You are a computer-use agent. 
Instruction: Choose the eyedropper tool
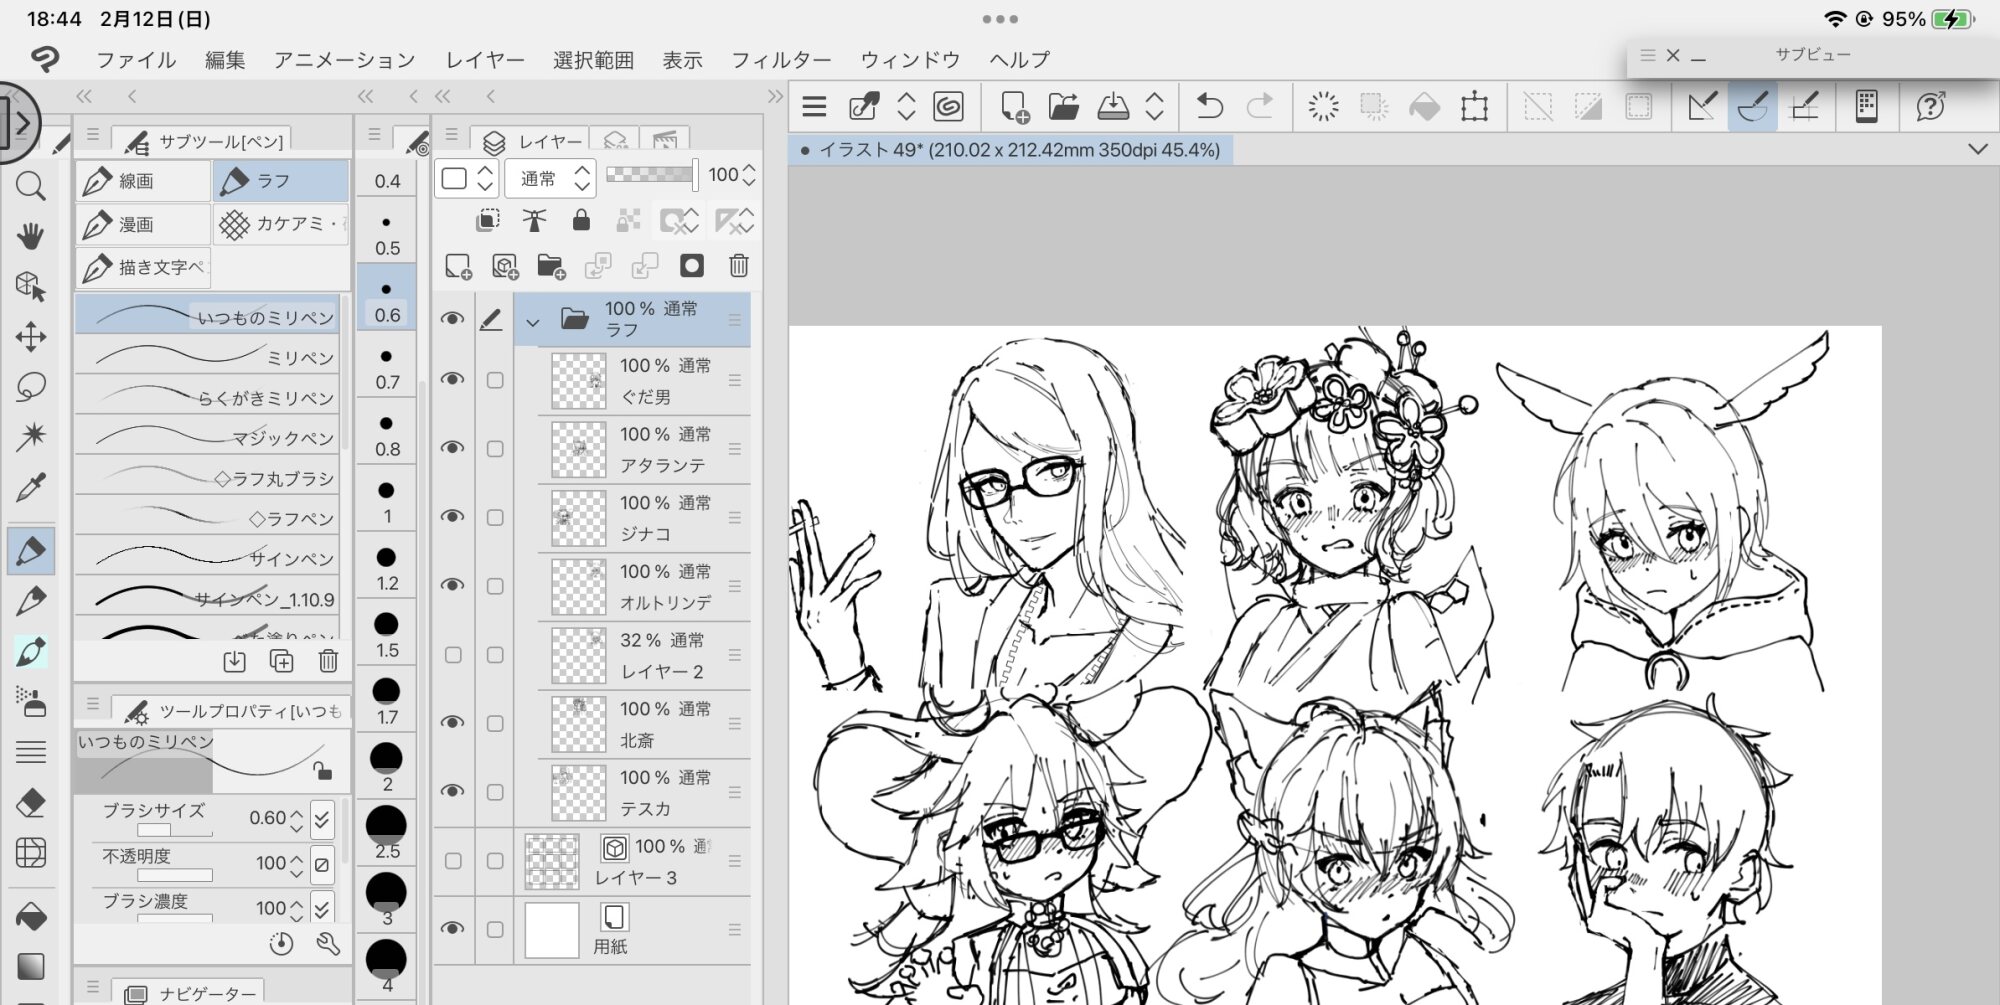30,488
